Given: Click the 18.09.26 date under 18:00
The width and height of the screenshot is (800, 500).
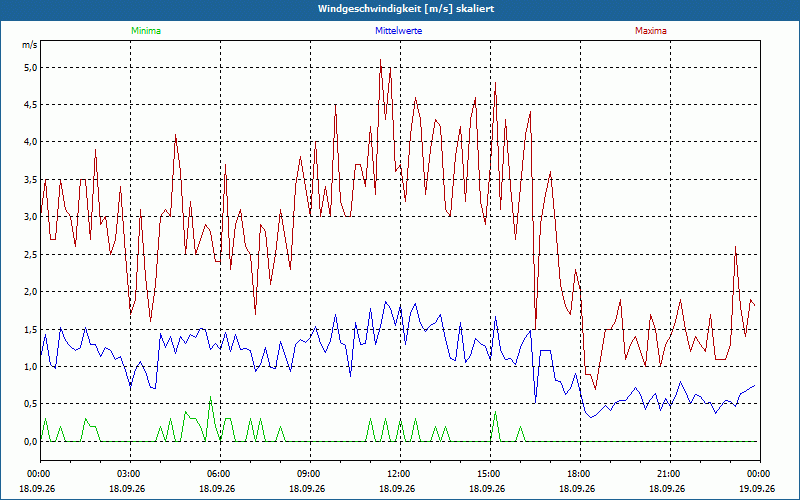Looking at the screenshot, I should [577, 488].
